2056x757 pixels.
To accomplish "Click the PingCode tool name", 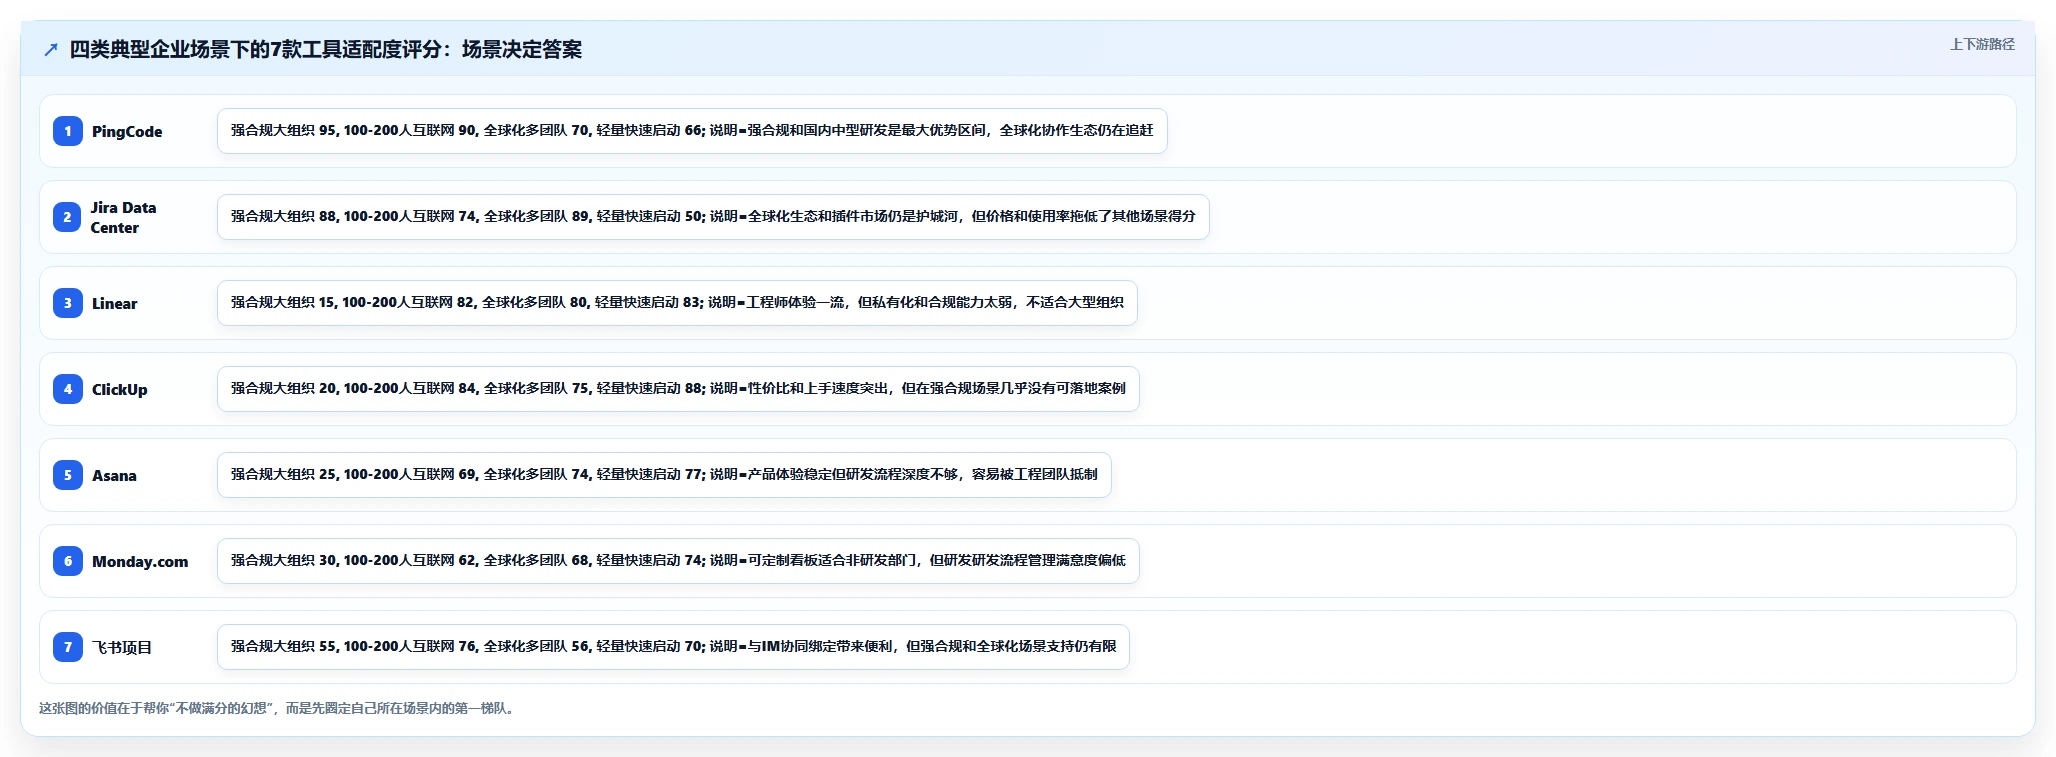I will (127, 132).
